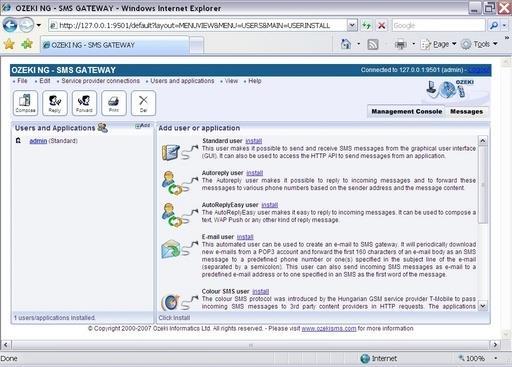Click the Internet zone globe icon
512x367 pixels.
365,359
